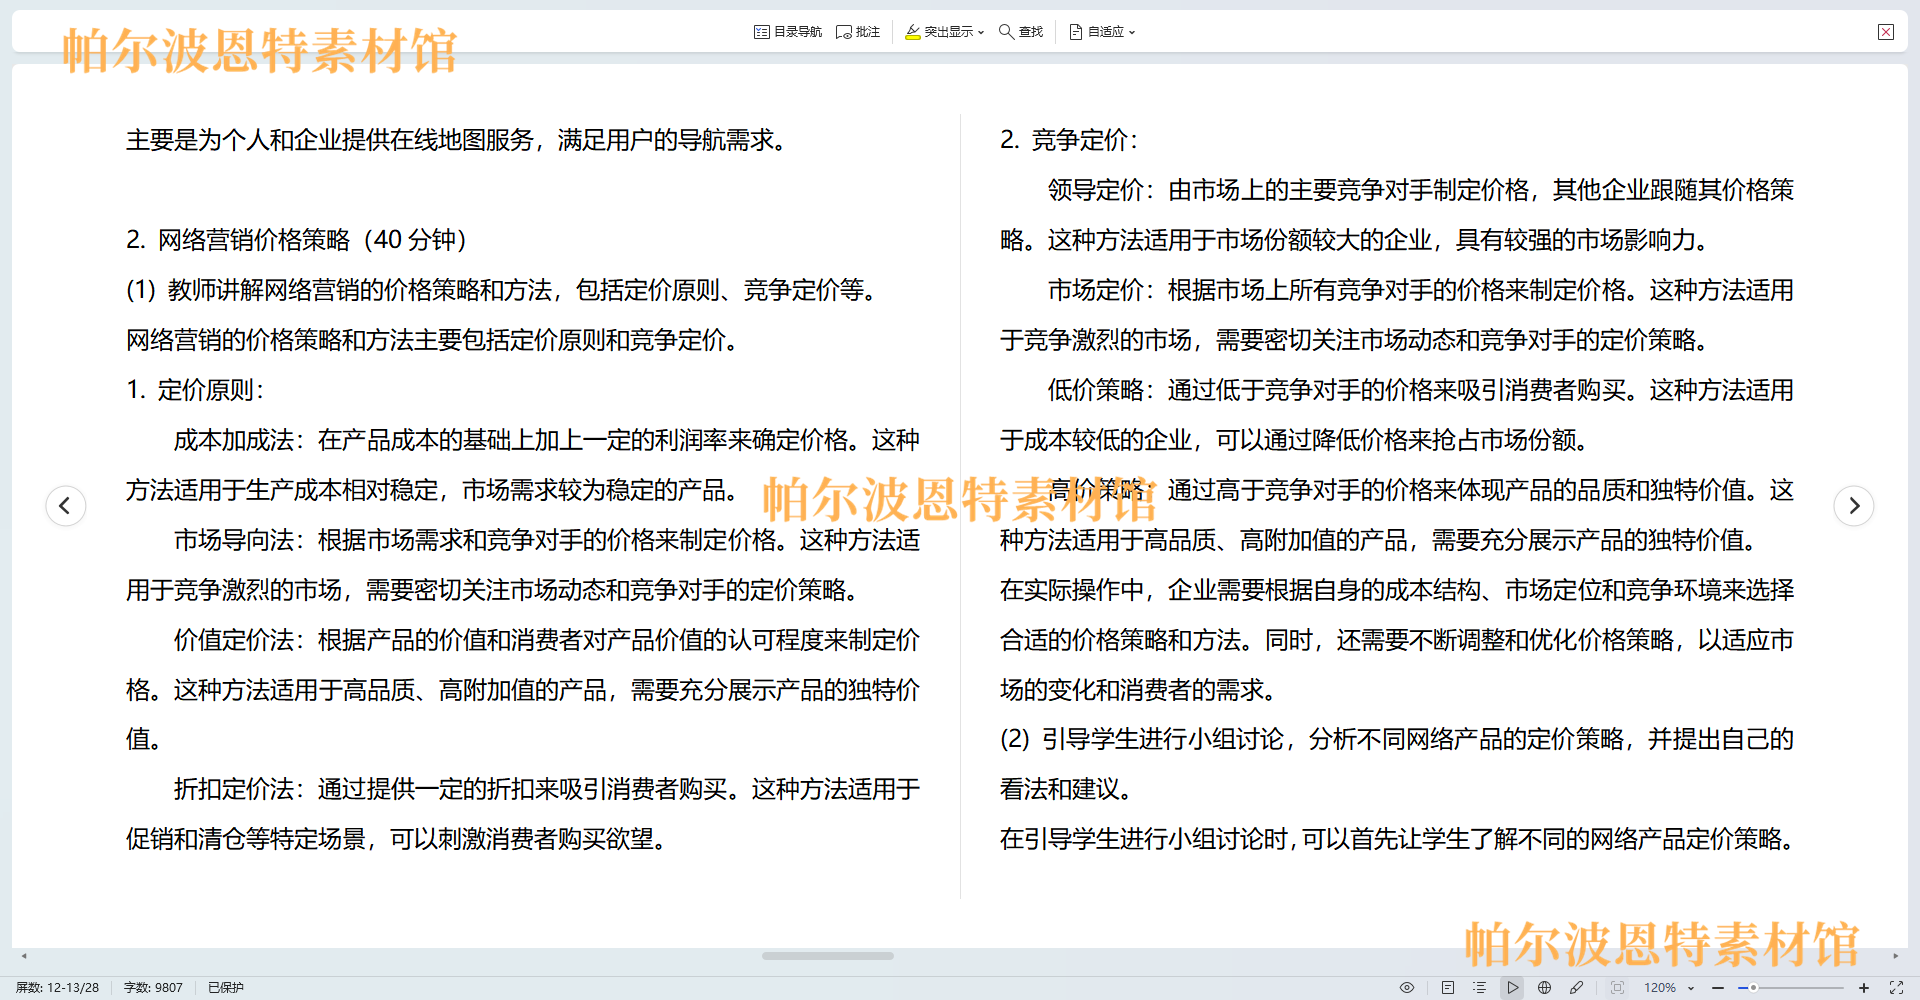The width and height of the screenshot is (1920, 1000).
Task: Open the 目录导航 navigation panel
Action: coord(788,32)
